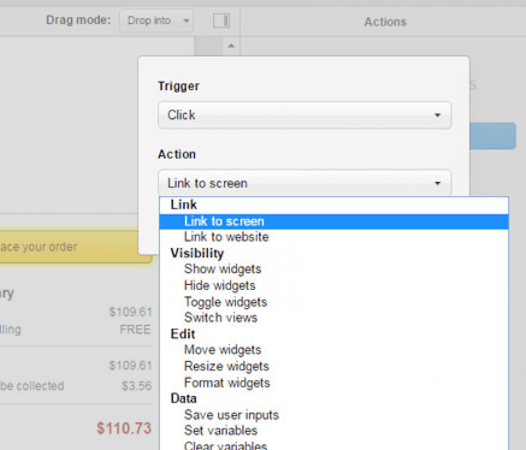The height and width of the screenshot is (450, 526).
Task: Open the Action dropdown arrow
Action: (x=437, y=183)
